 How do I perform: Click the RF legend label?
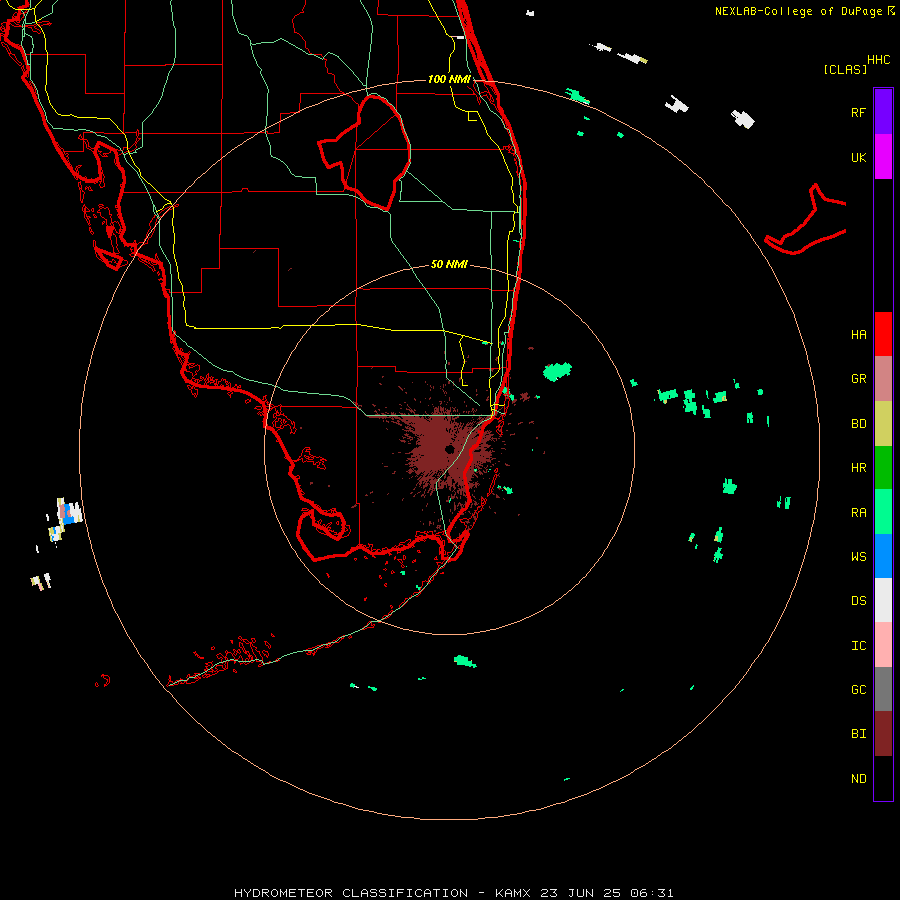858,112
